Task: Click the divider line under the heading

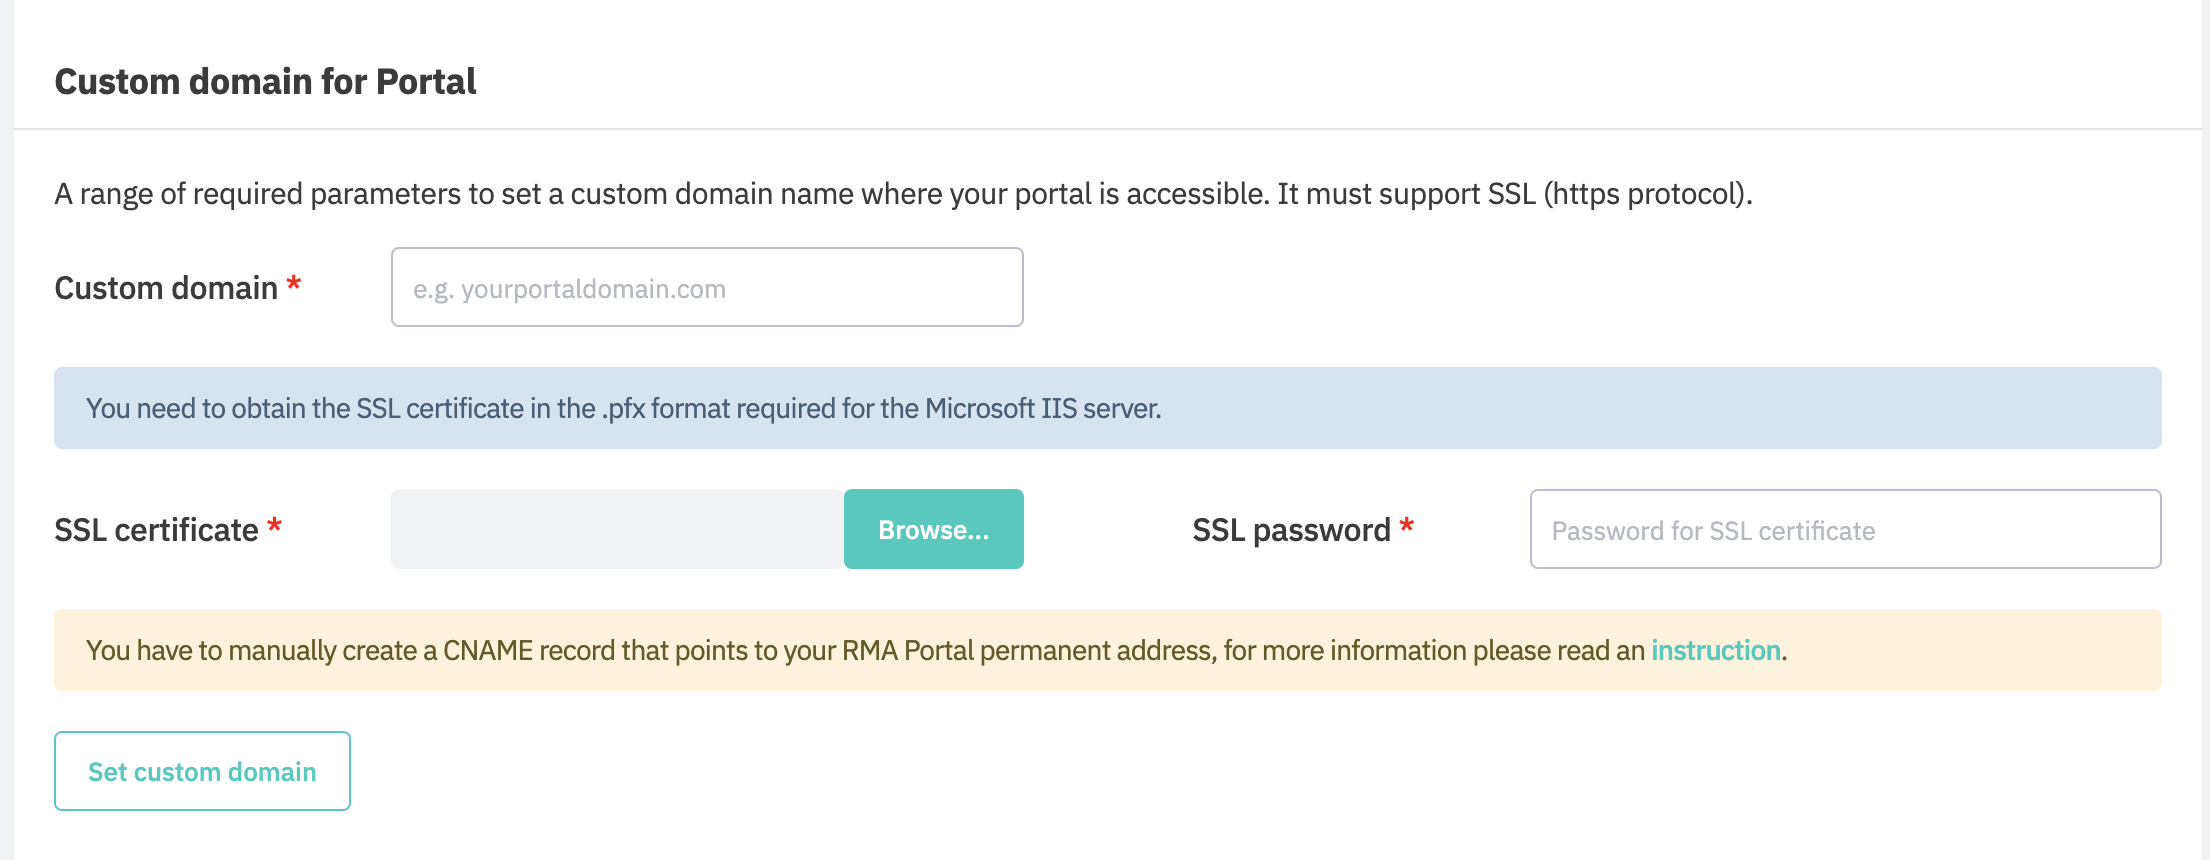Action: click(1100, 129)
